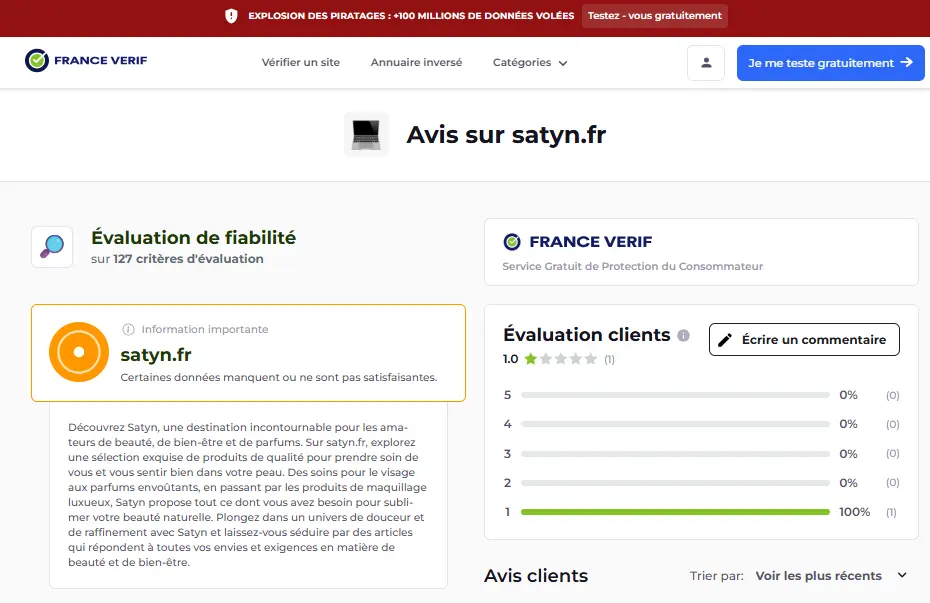Image resolution: width=930 pixels, height=603 pixels.
Task: Open the info tooltip next to Évaluation clients
Action: point(683,336)
